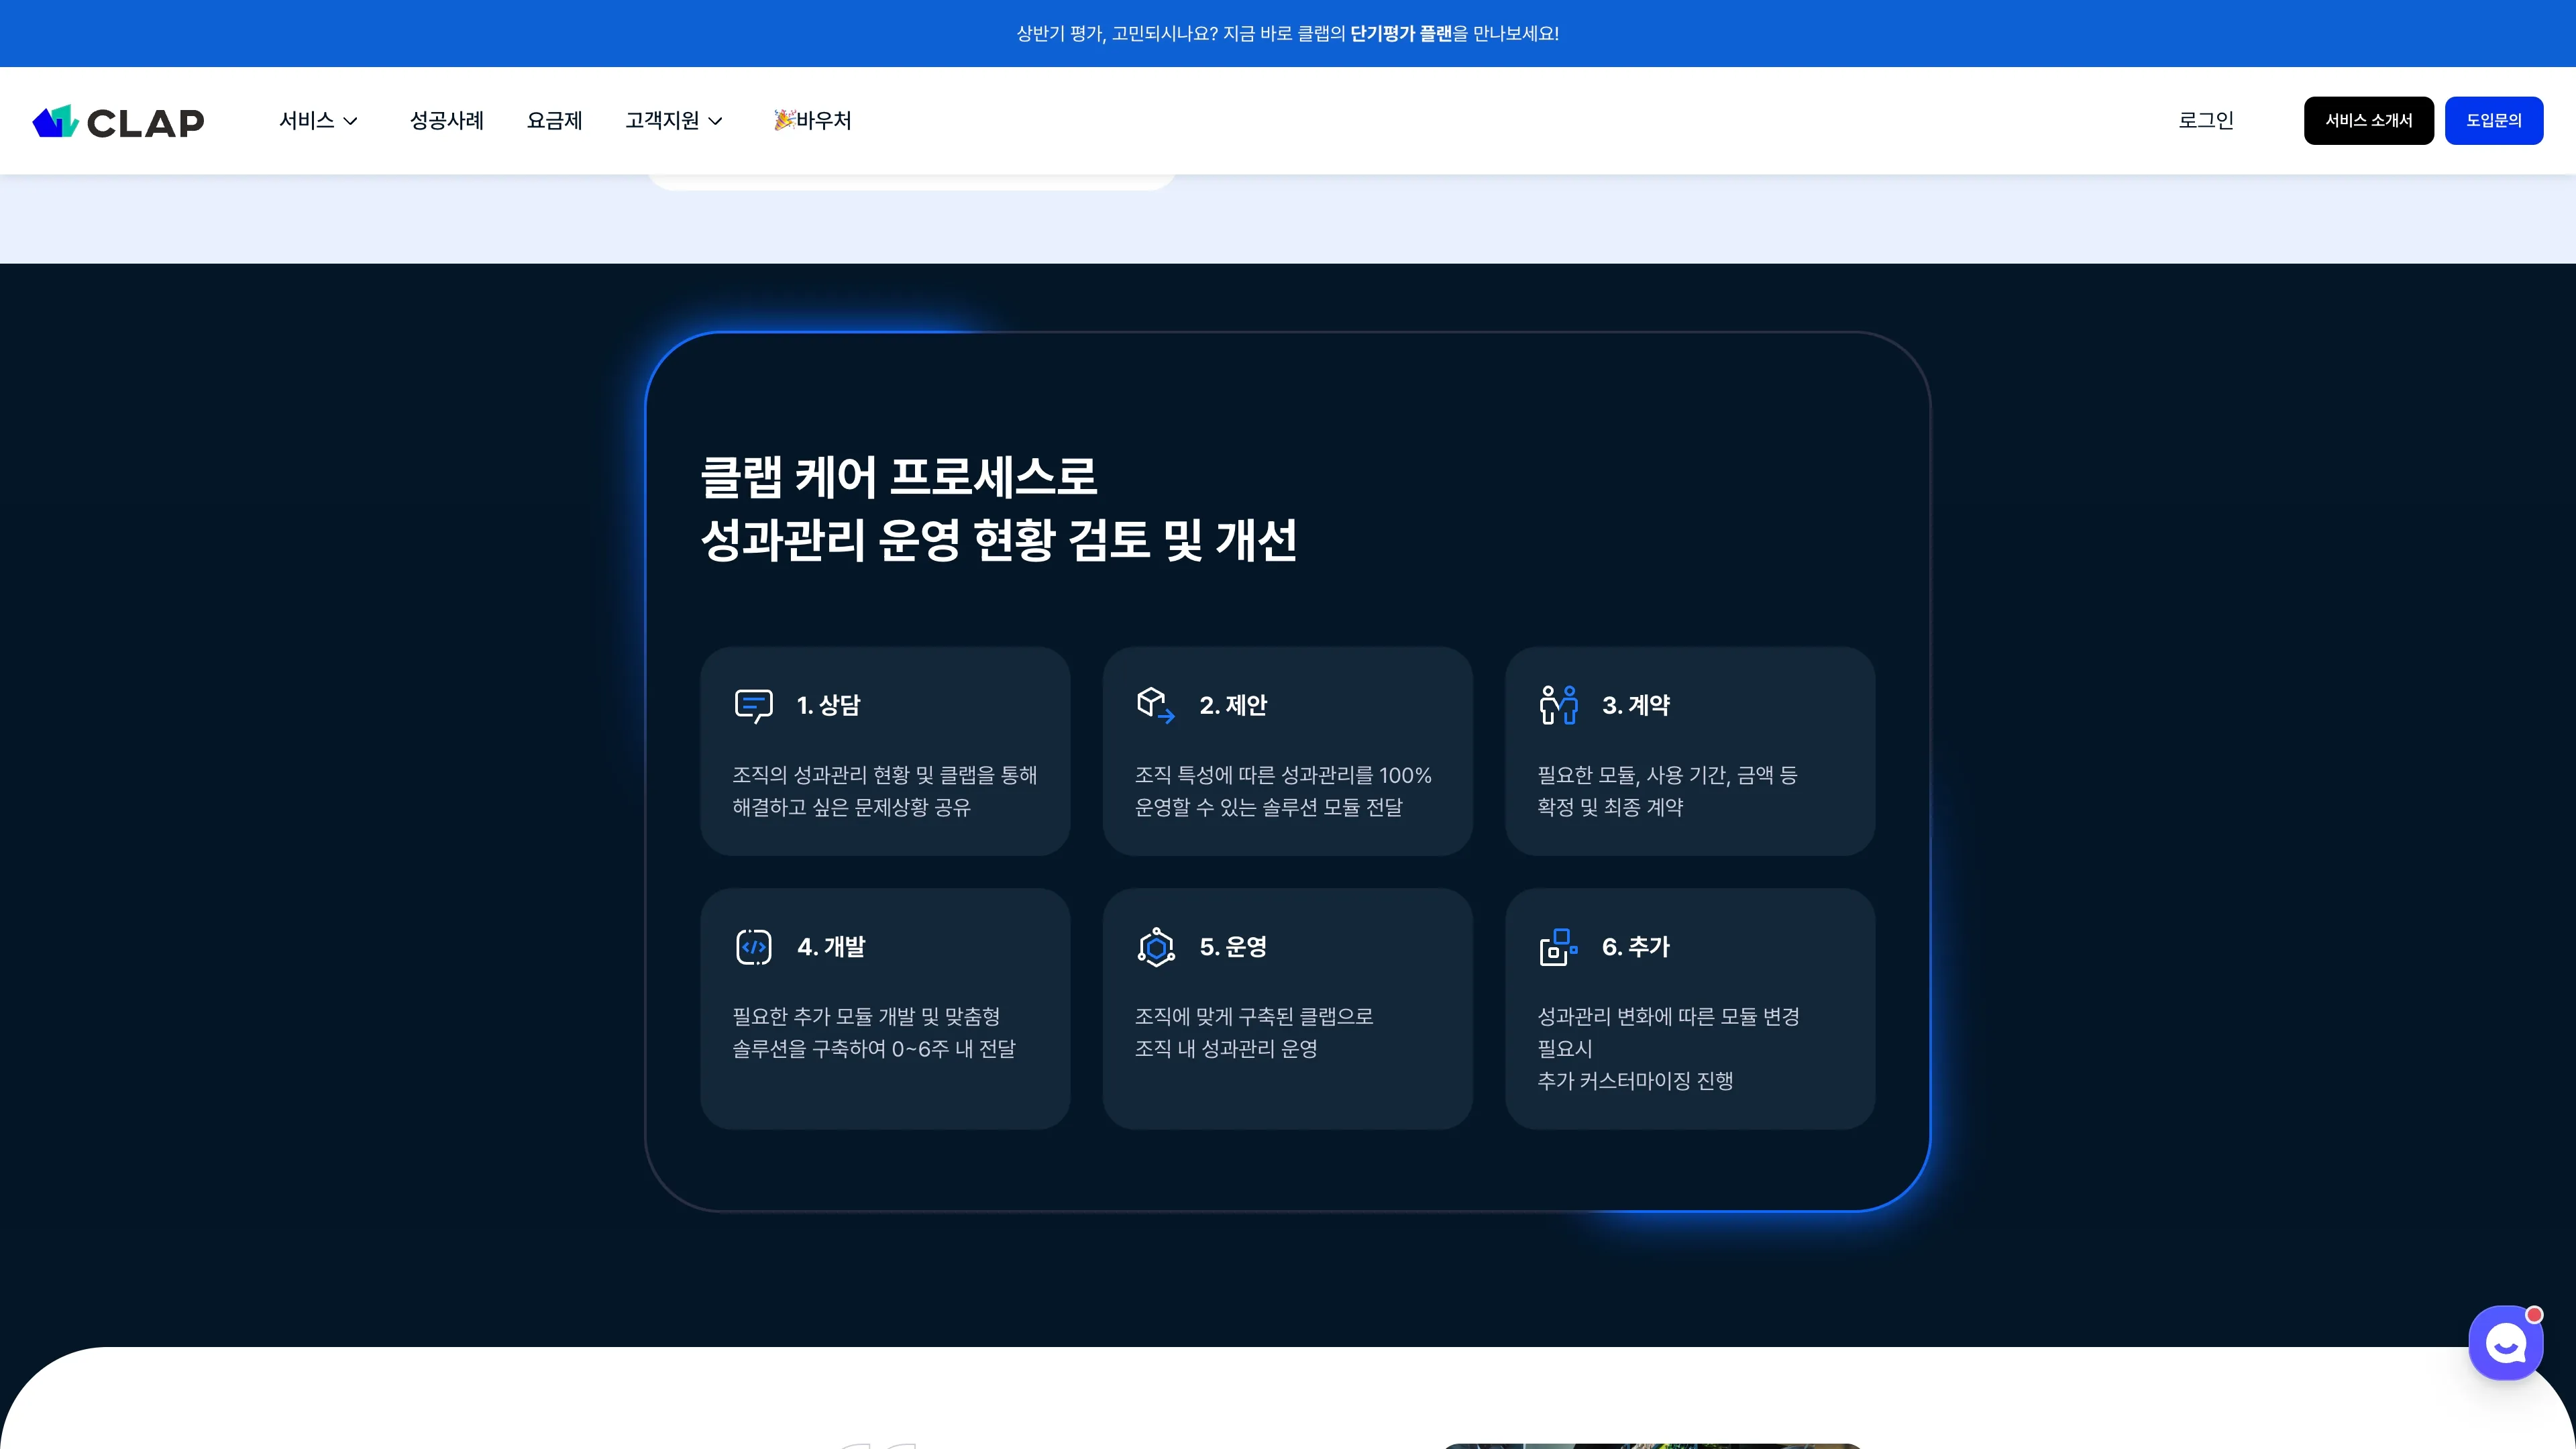
Task: Click the 3. 계약 card title
Action: pyautogui.click(x=1636, y=705)
